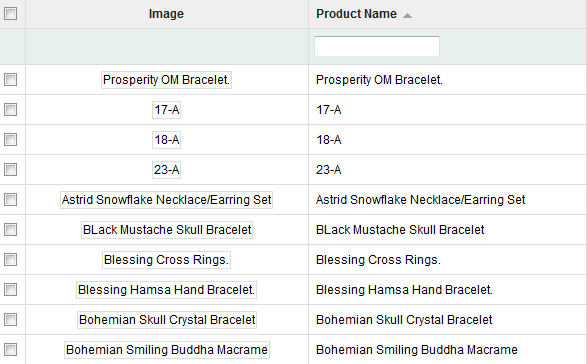
Task: Open the 17-A image placeholder
Action: (x=166, y=110)
